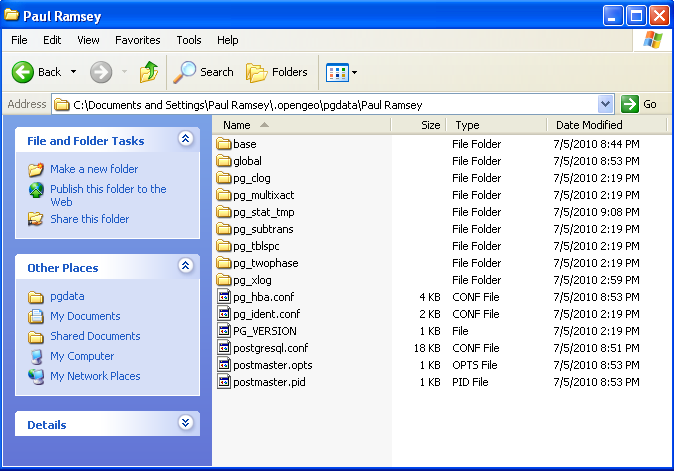This screenshot has height=471, width=674.
Task: Select the global folder icon
Action: click(224, 161)
